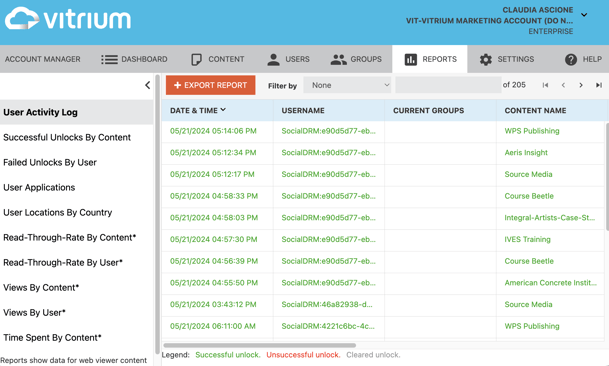Click the Content page icon

197,59
